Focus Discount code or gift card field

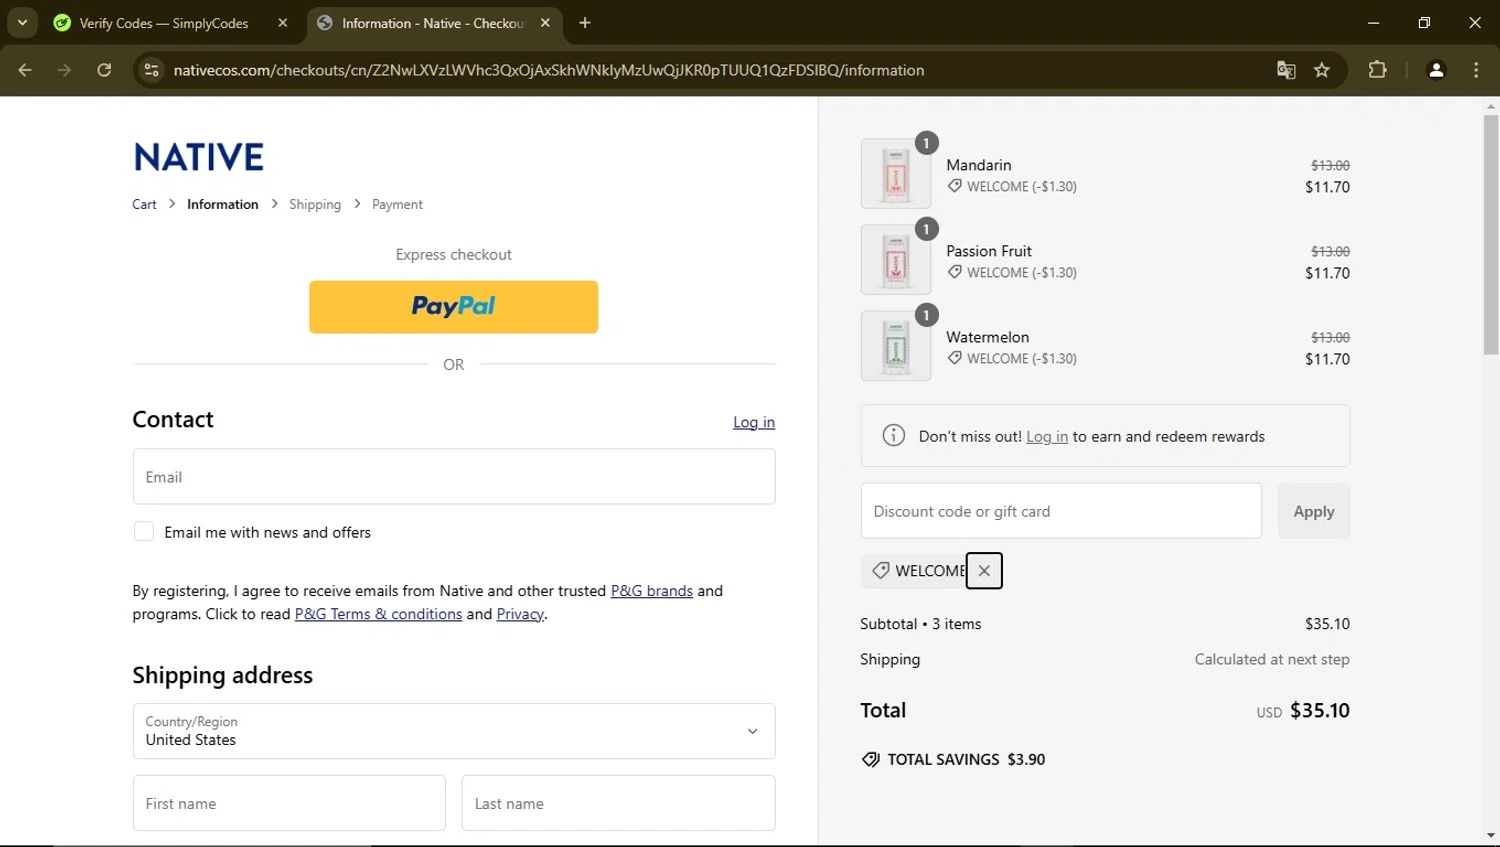[x=1061, y=511]
